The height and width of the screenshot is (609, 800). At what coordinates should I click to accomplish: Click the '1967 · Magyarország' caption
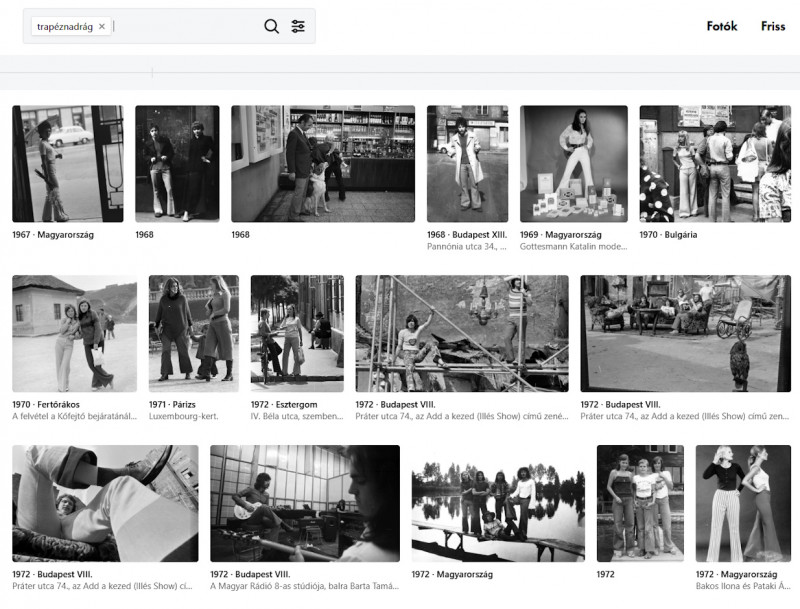tap(53, 235)
